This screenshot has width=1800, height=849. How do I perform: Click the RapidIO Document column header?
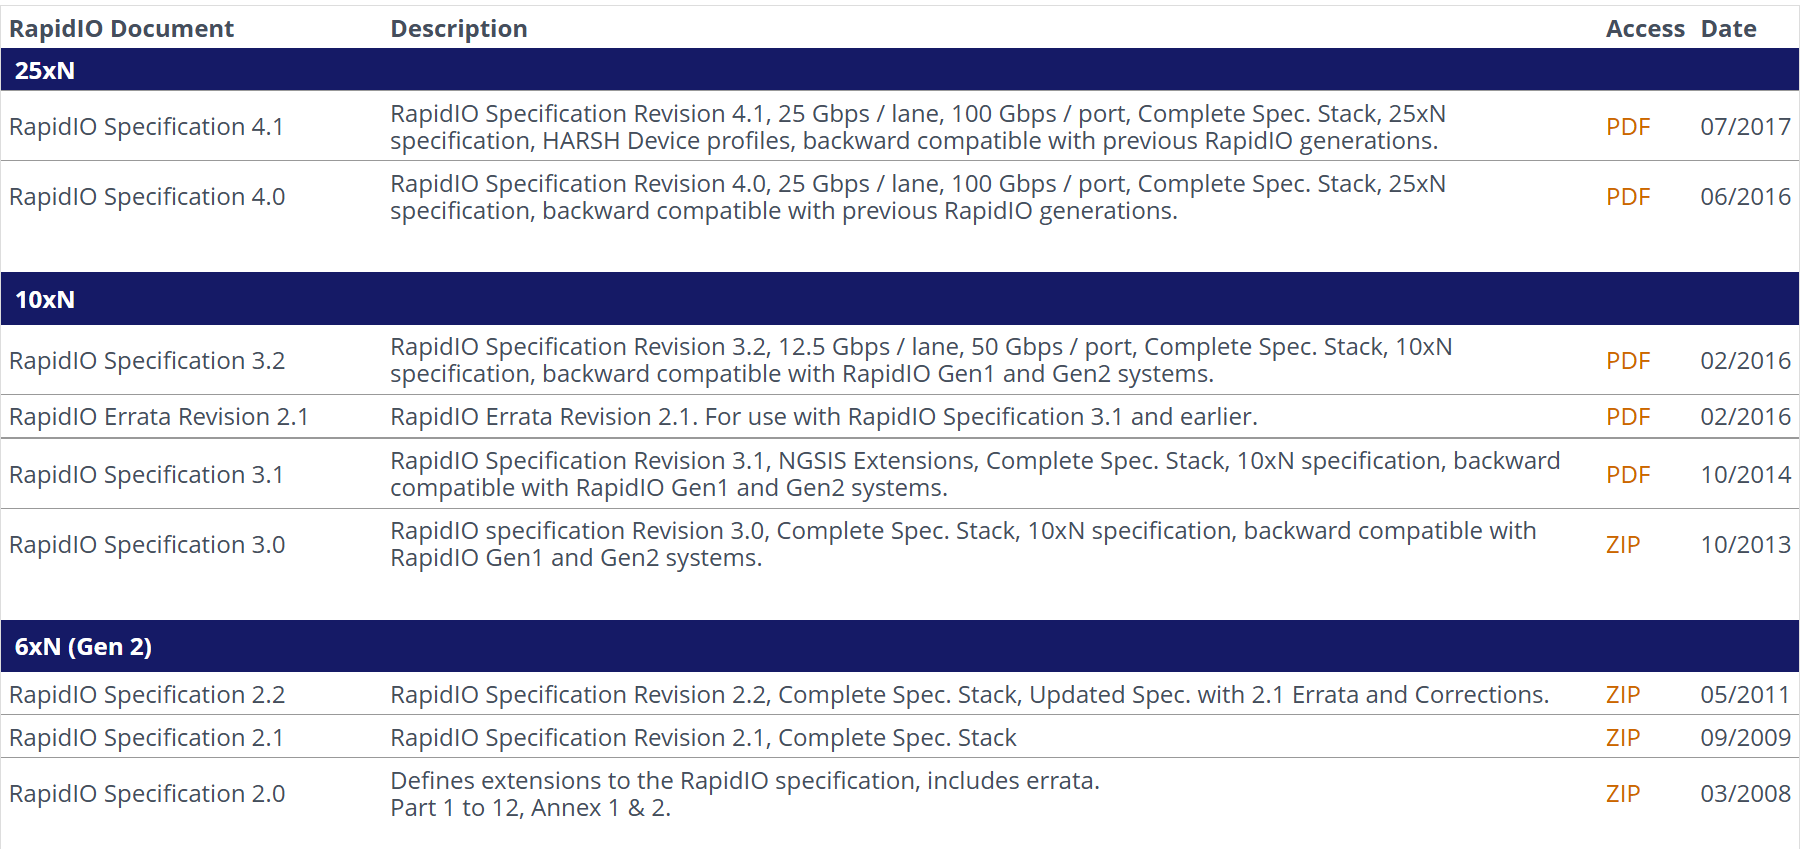[121, 29]
